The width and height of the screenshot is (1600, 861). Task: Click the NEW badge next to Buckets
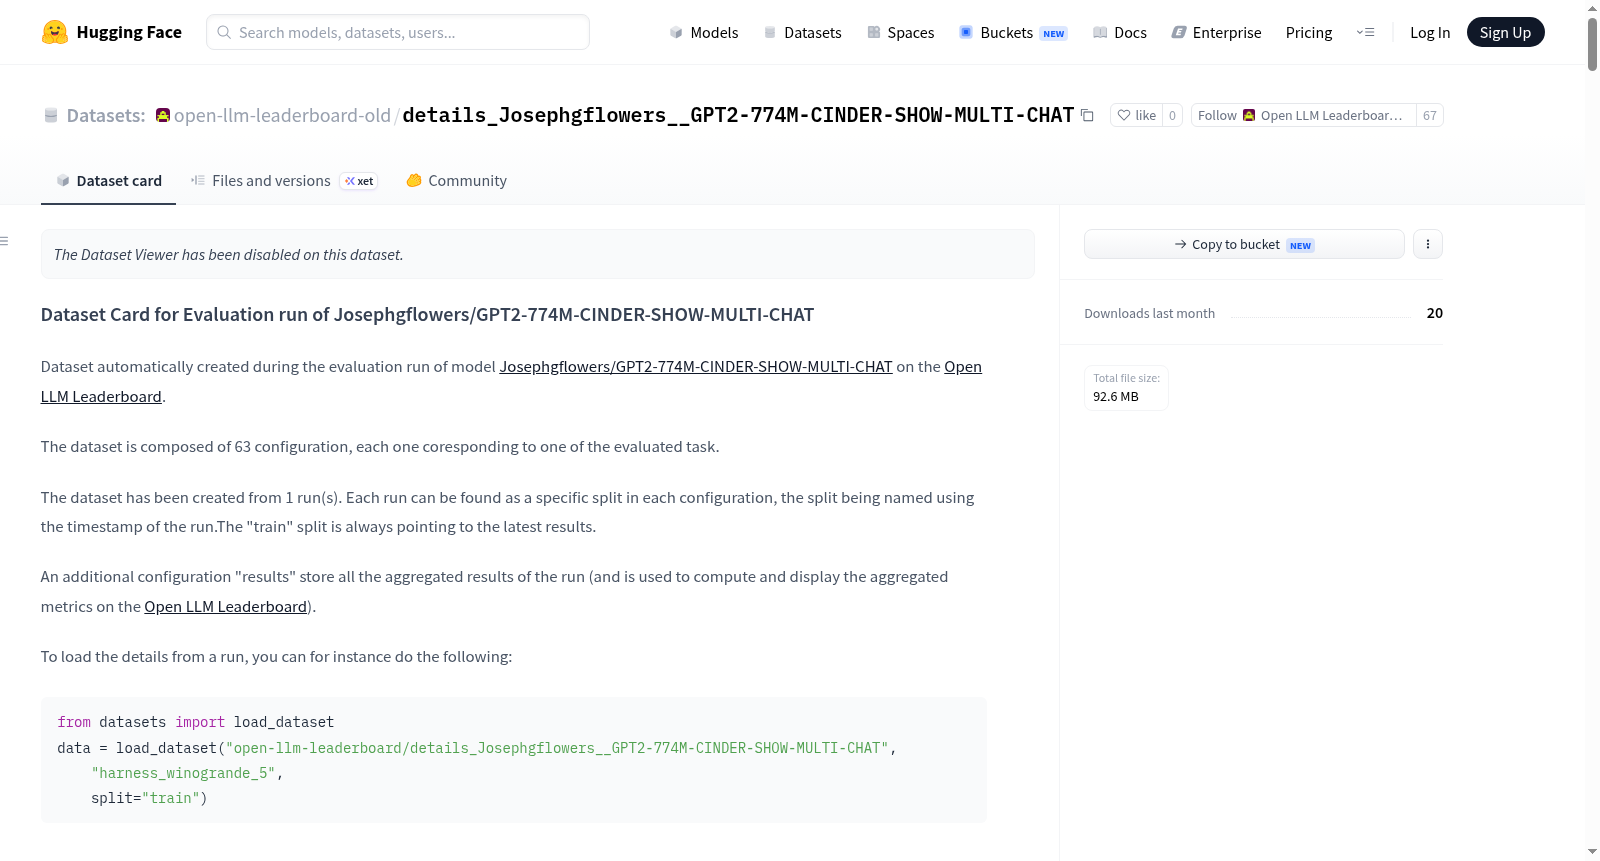coord(1054,34)
